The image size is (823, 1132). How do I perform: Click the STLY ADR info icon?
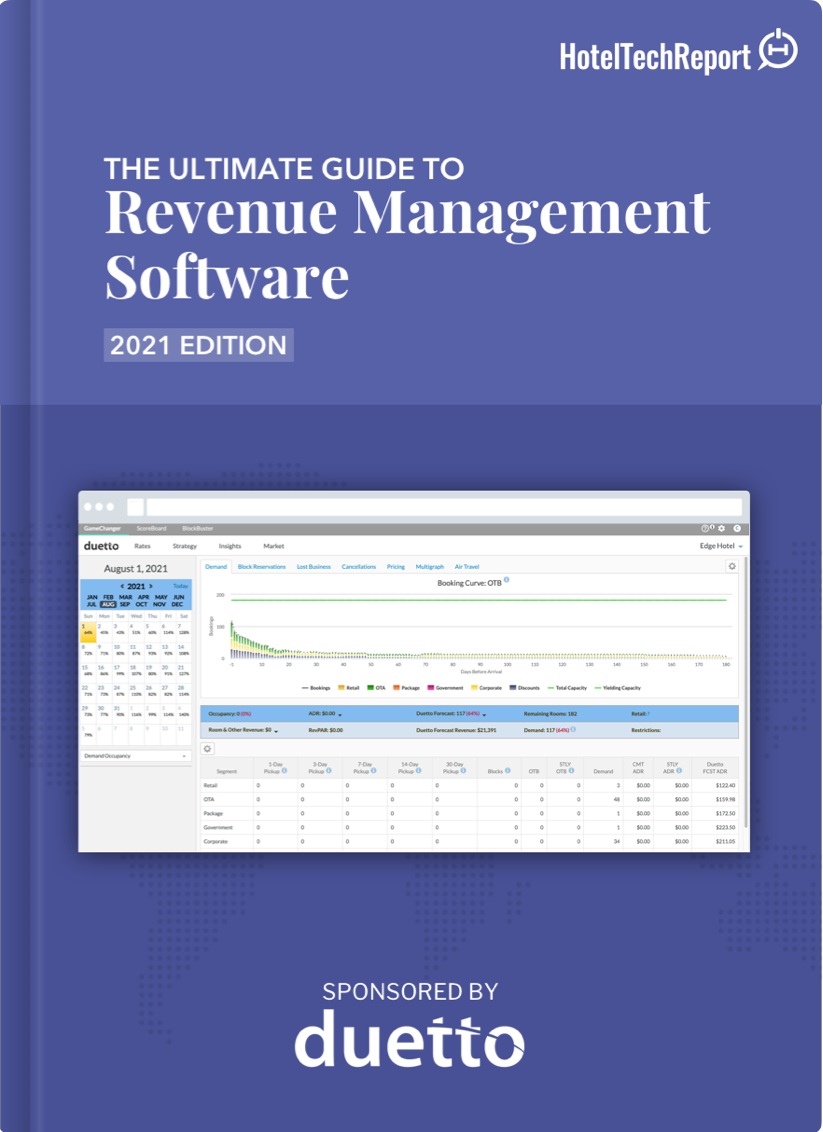(x=680, y=770)
